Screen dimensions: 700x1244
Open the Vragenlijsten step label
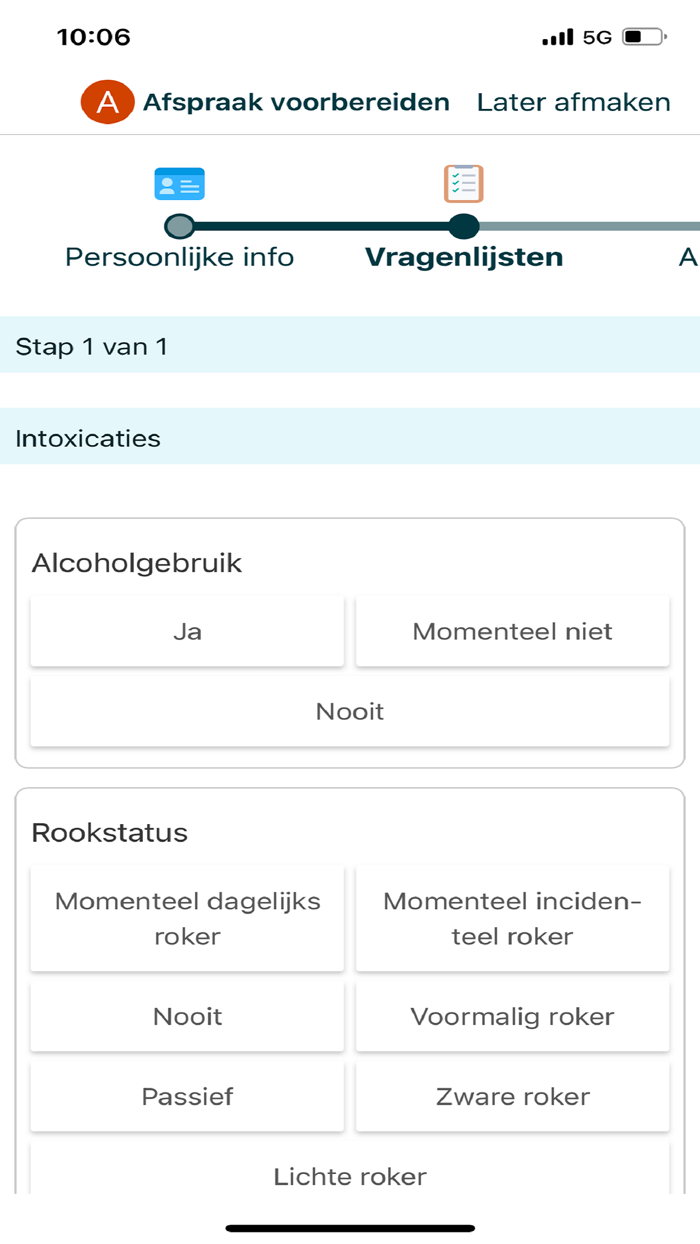pyautogui.click(x=463, y=256)
